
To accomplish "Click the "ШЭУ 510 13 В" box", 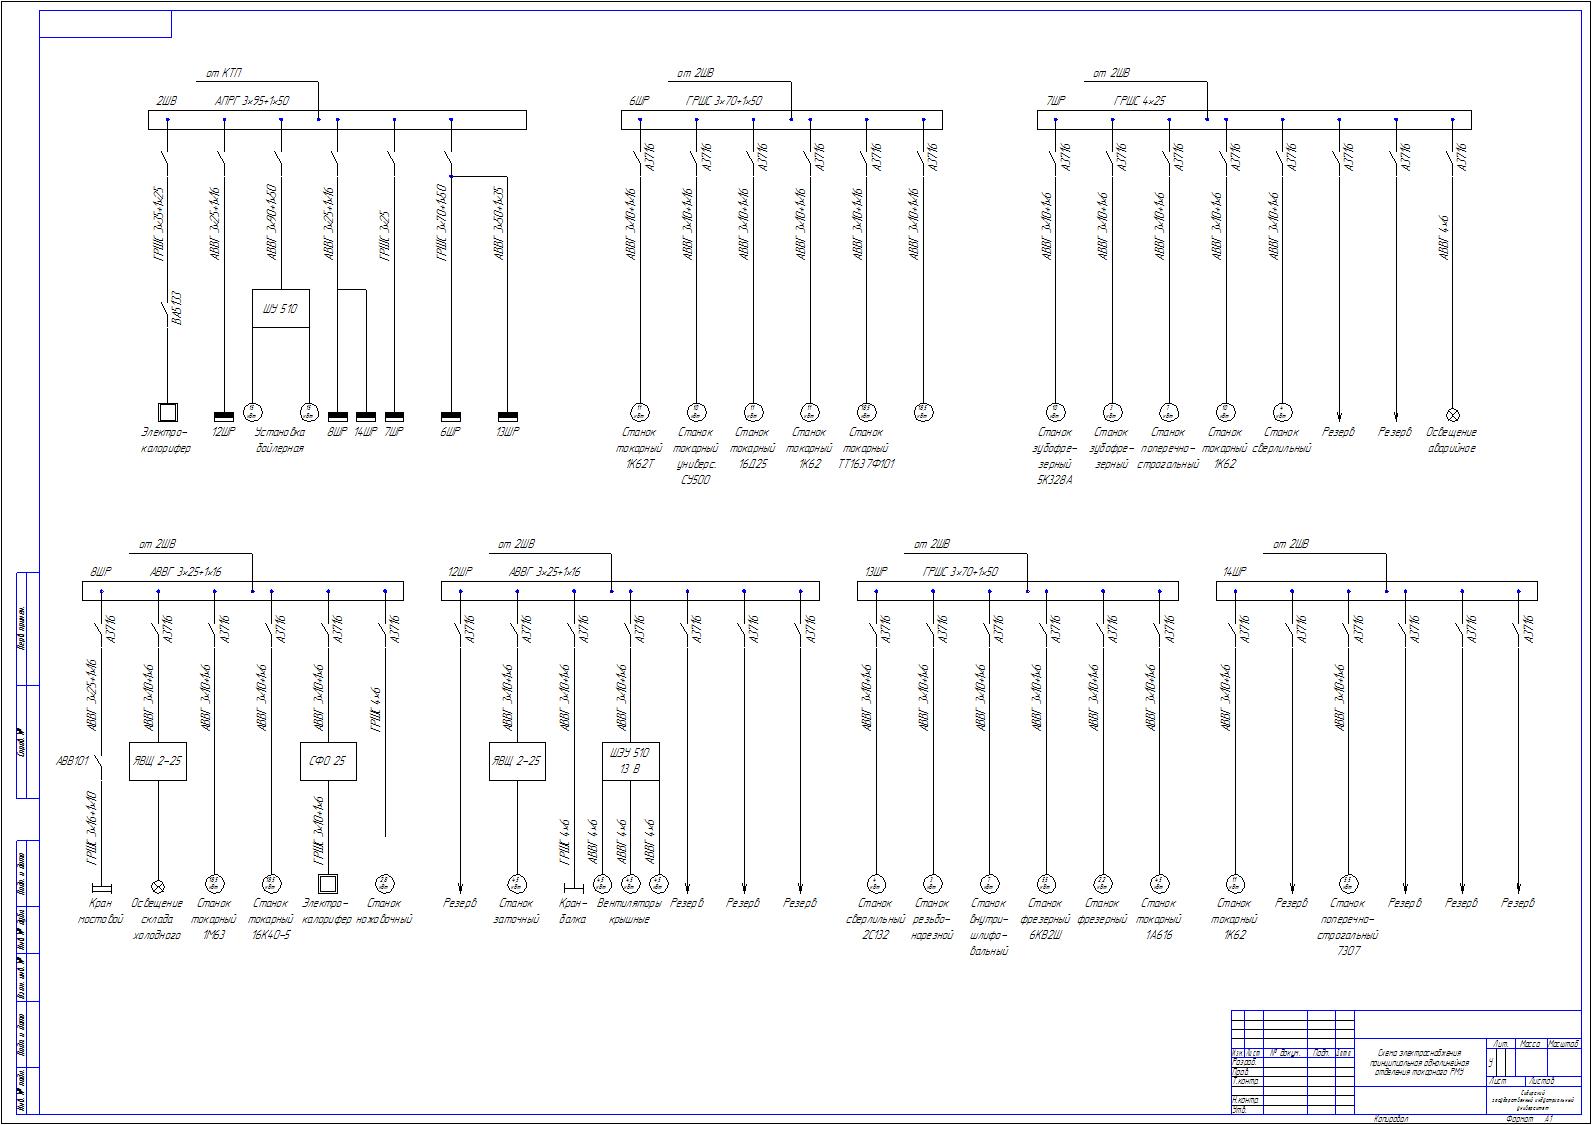I will pyautogui.click(x=631, y=762).
